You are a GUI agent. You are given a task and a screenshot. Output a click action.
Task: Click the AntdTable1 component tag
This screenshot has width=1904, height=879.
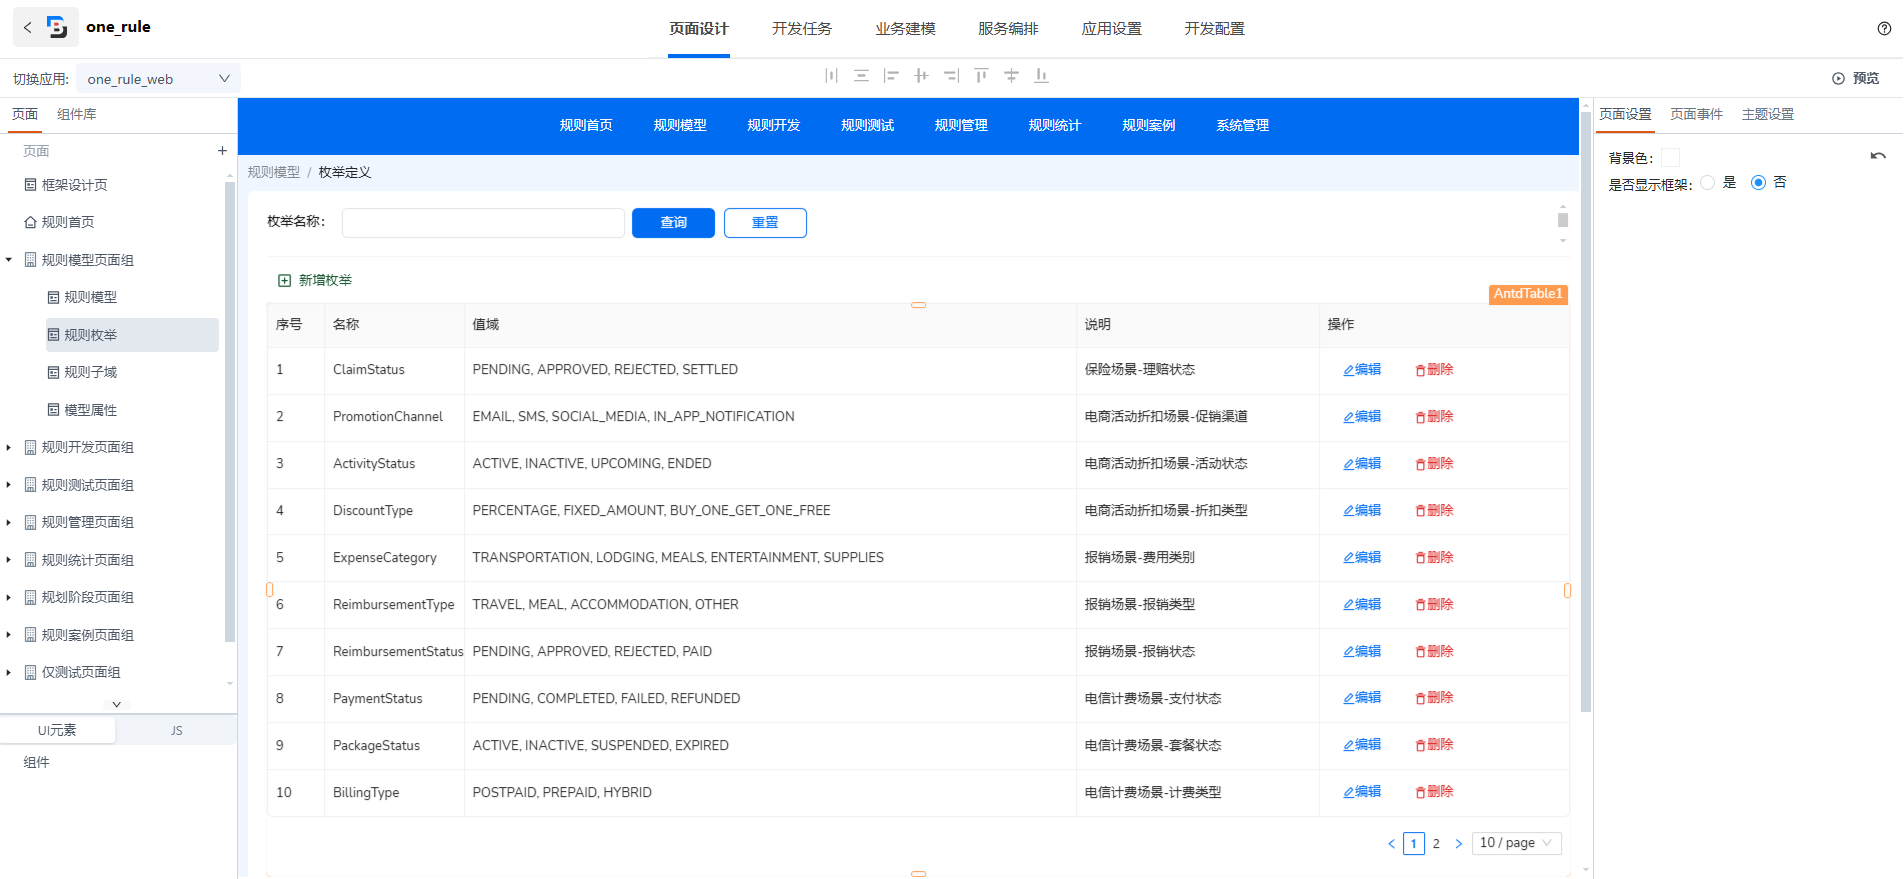[1528, 294]
